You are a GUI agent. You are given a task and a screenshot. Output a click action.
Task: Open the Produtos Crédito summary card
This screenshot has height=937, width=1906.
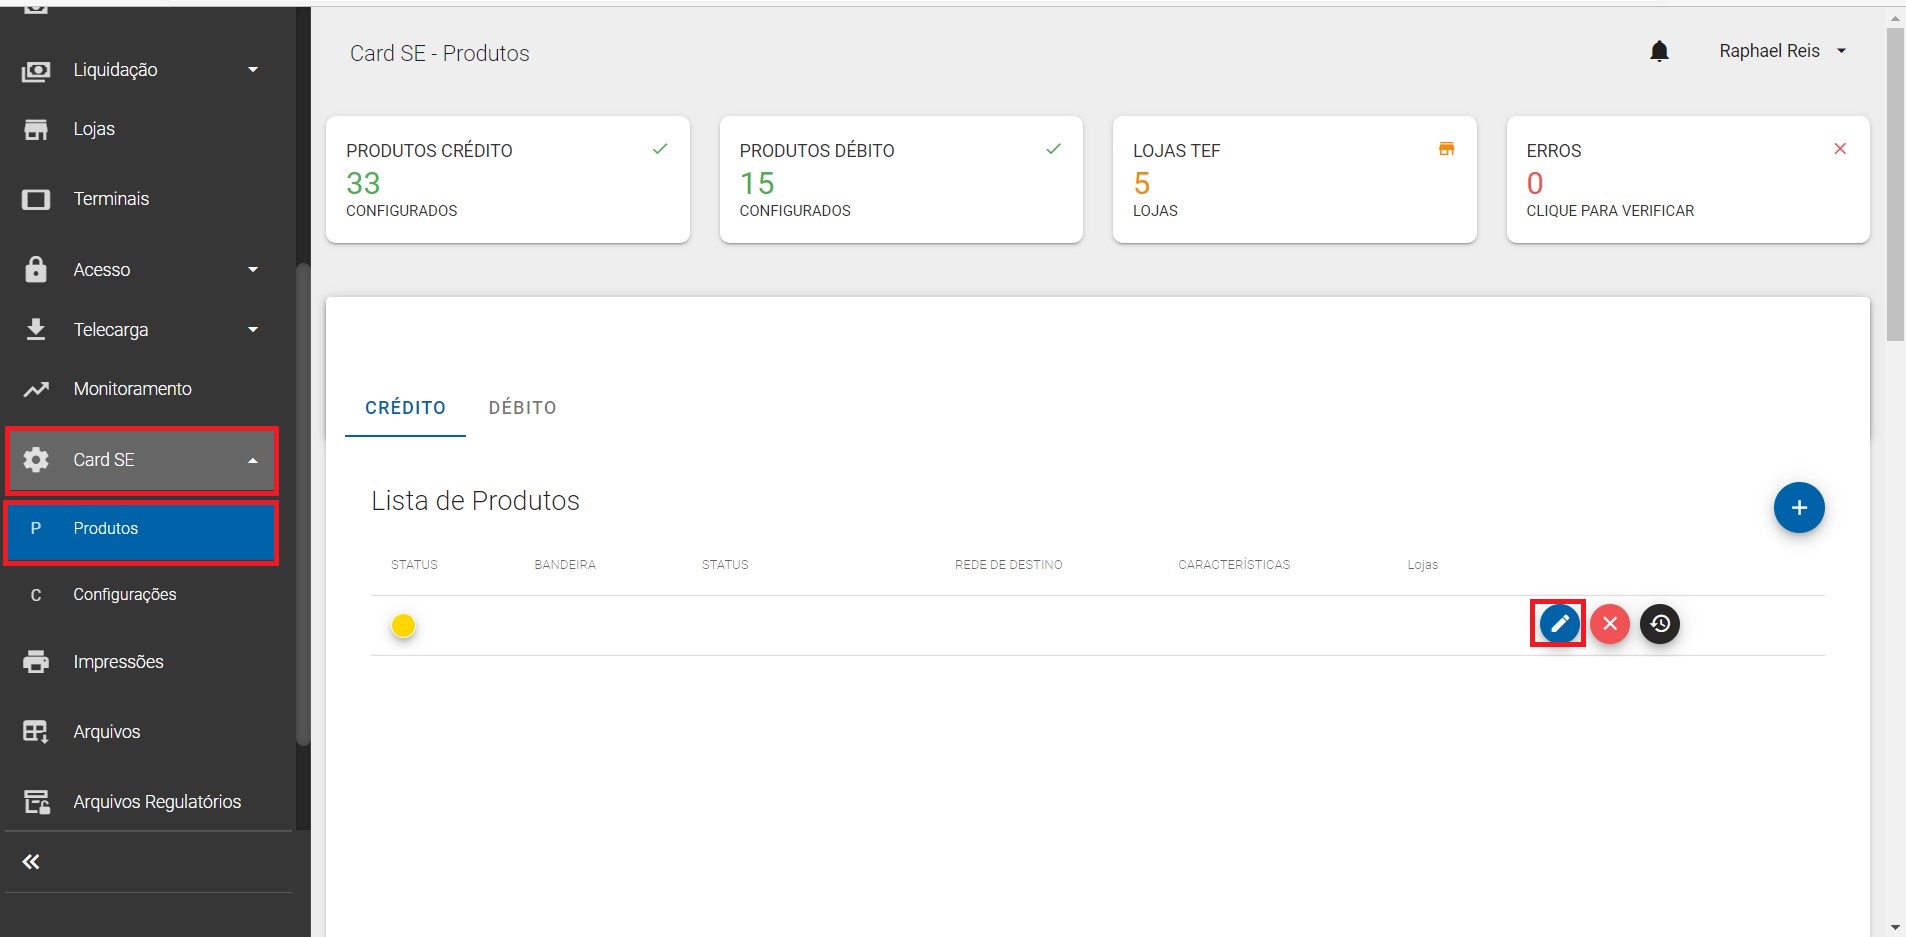pyautogui.click(x=507, y=180)
